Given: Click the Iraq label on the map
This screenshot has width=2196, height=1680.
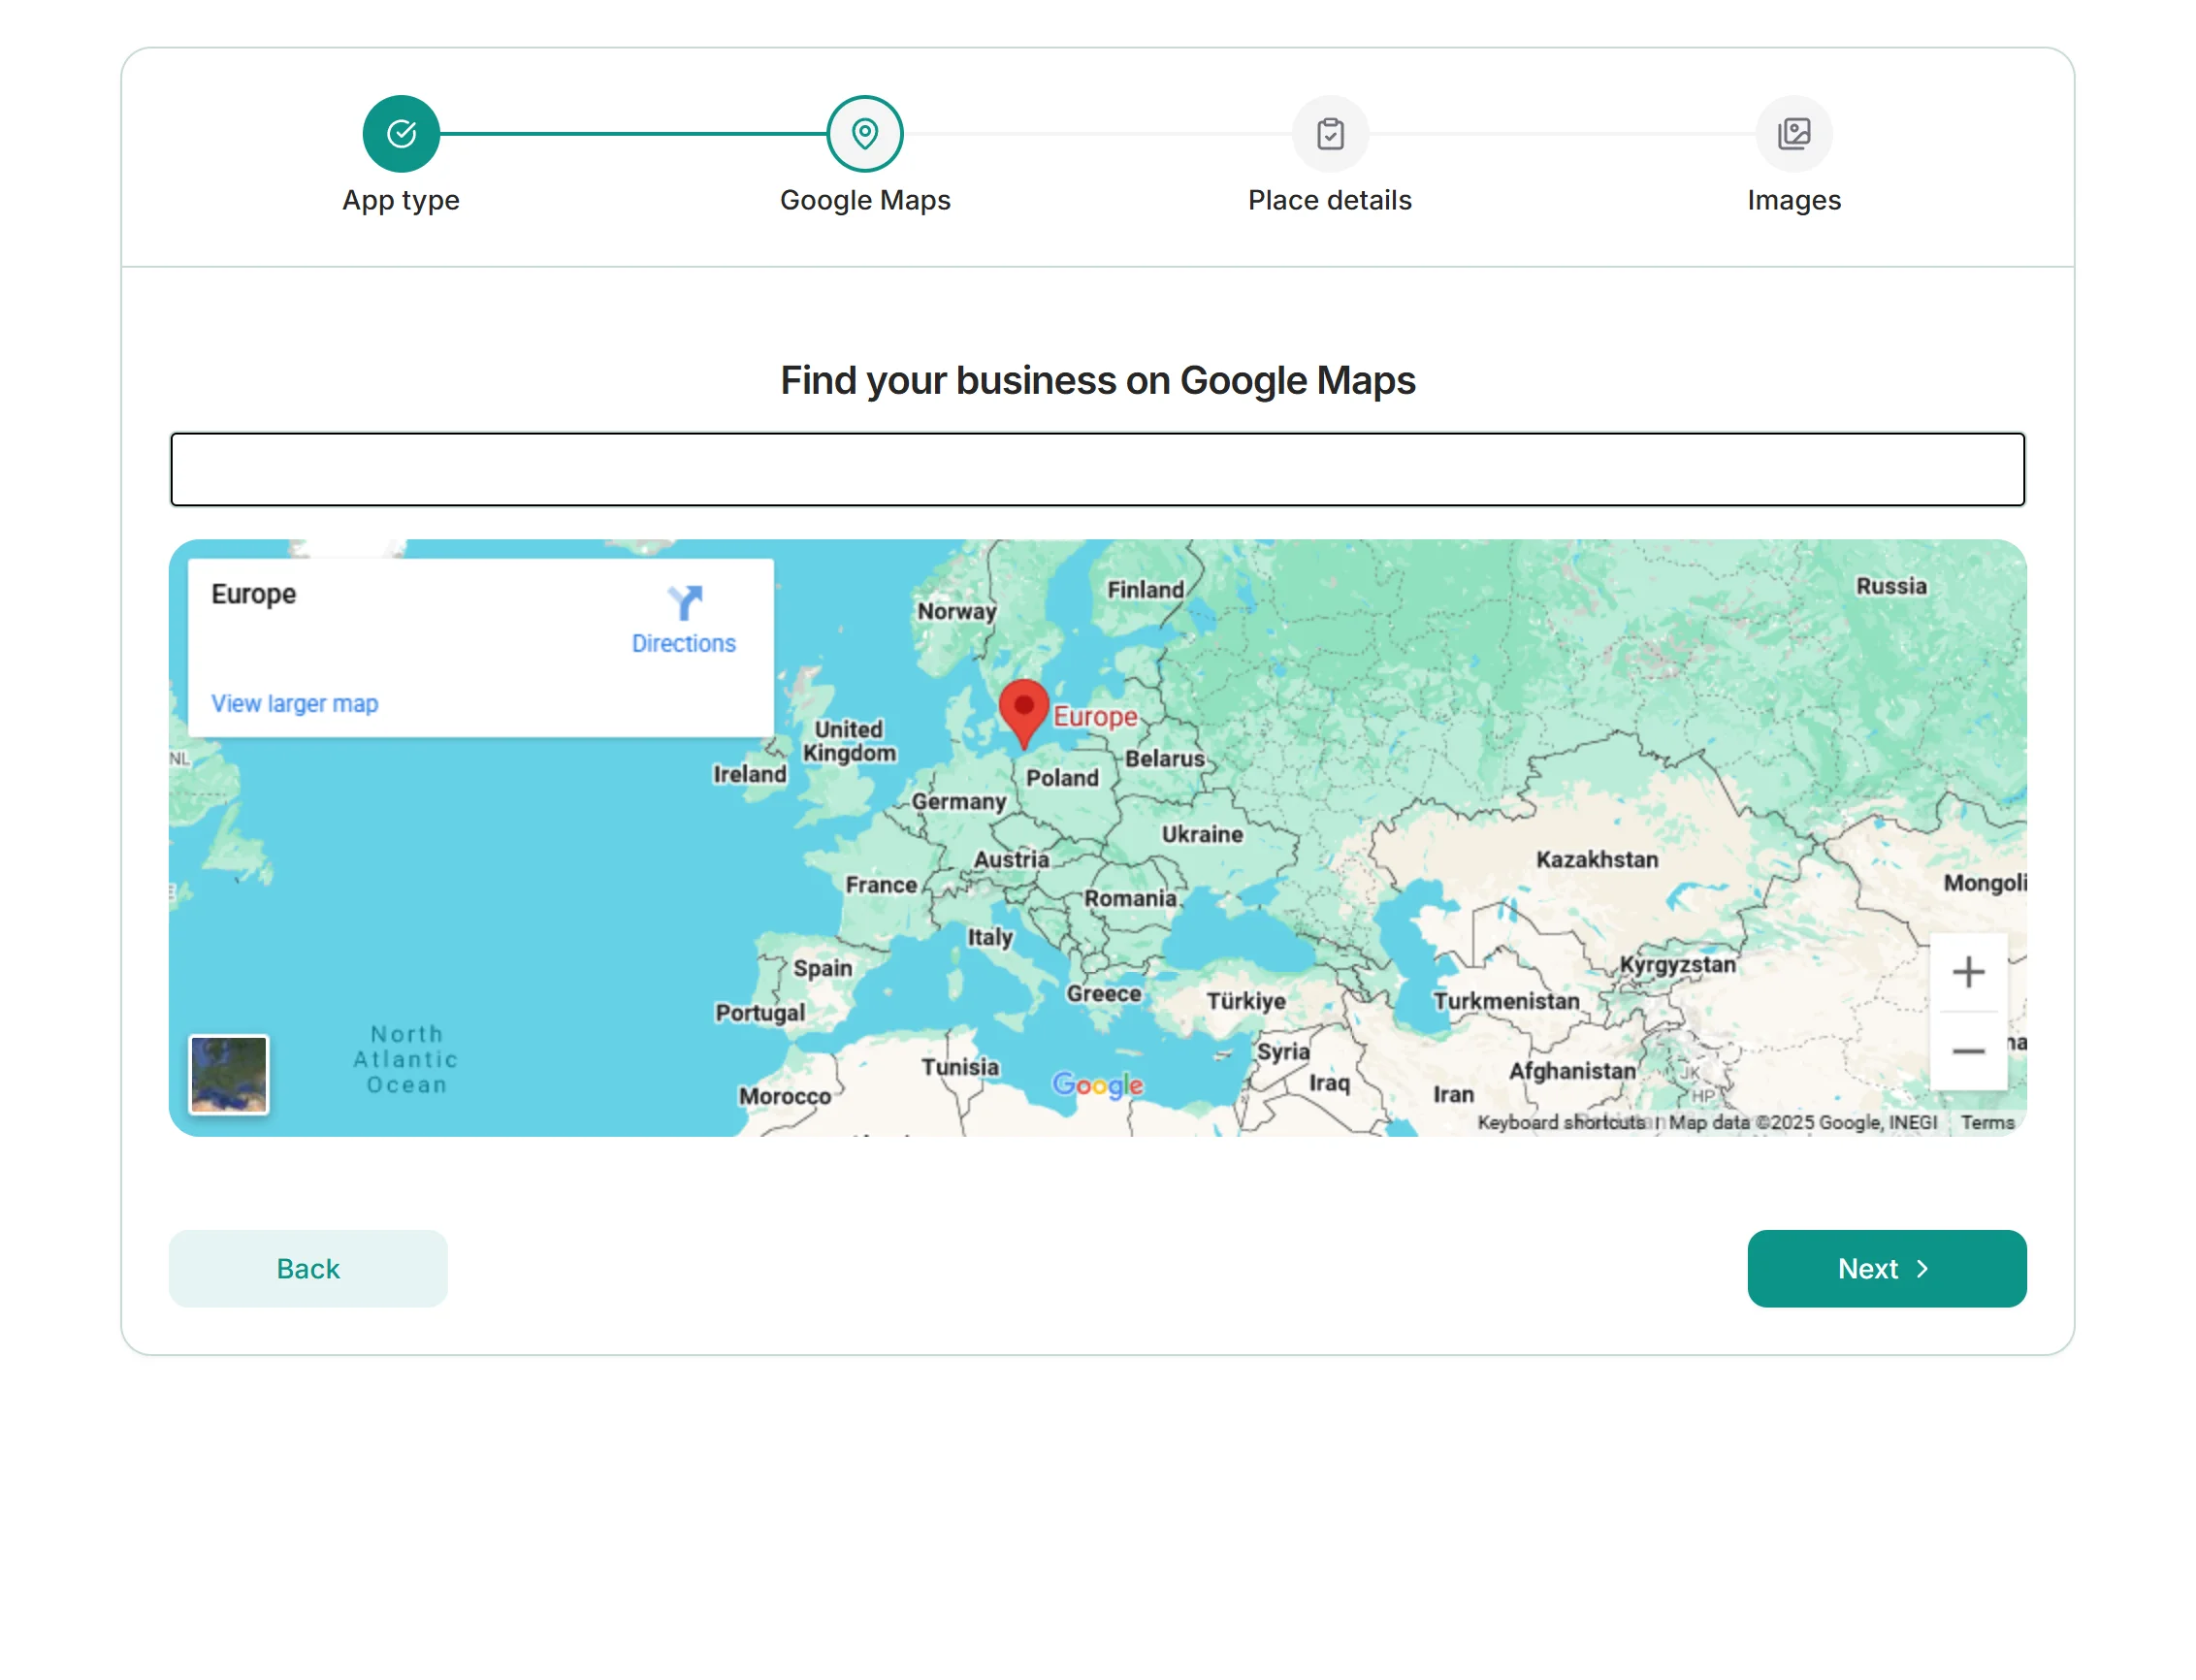Looking at the screenshot, I should 1328,1083.
